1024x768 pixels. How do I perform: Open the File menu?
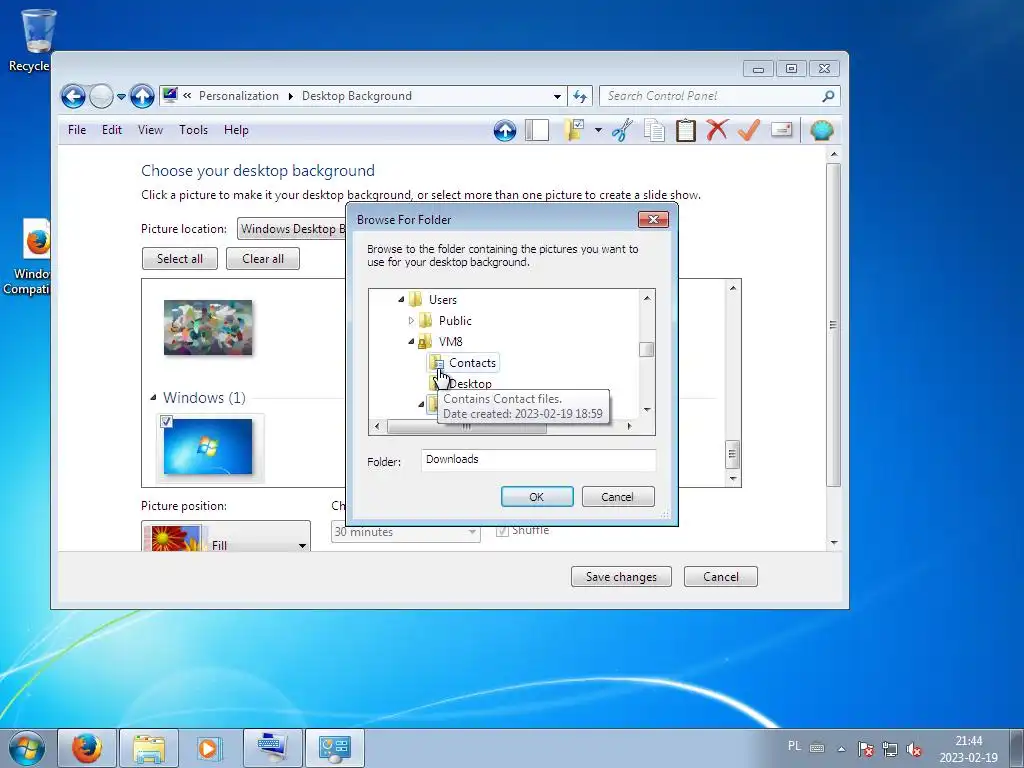pyautogui.click(x=77, y=130)
